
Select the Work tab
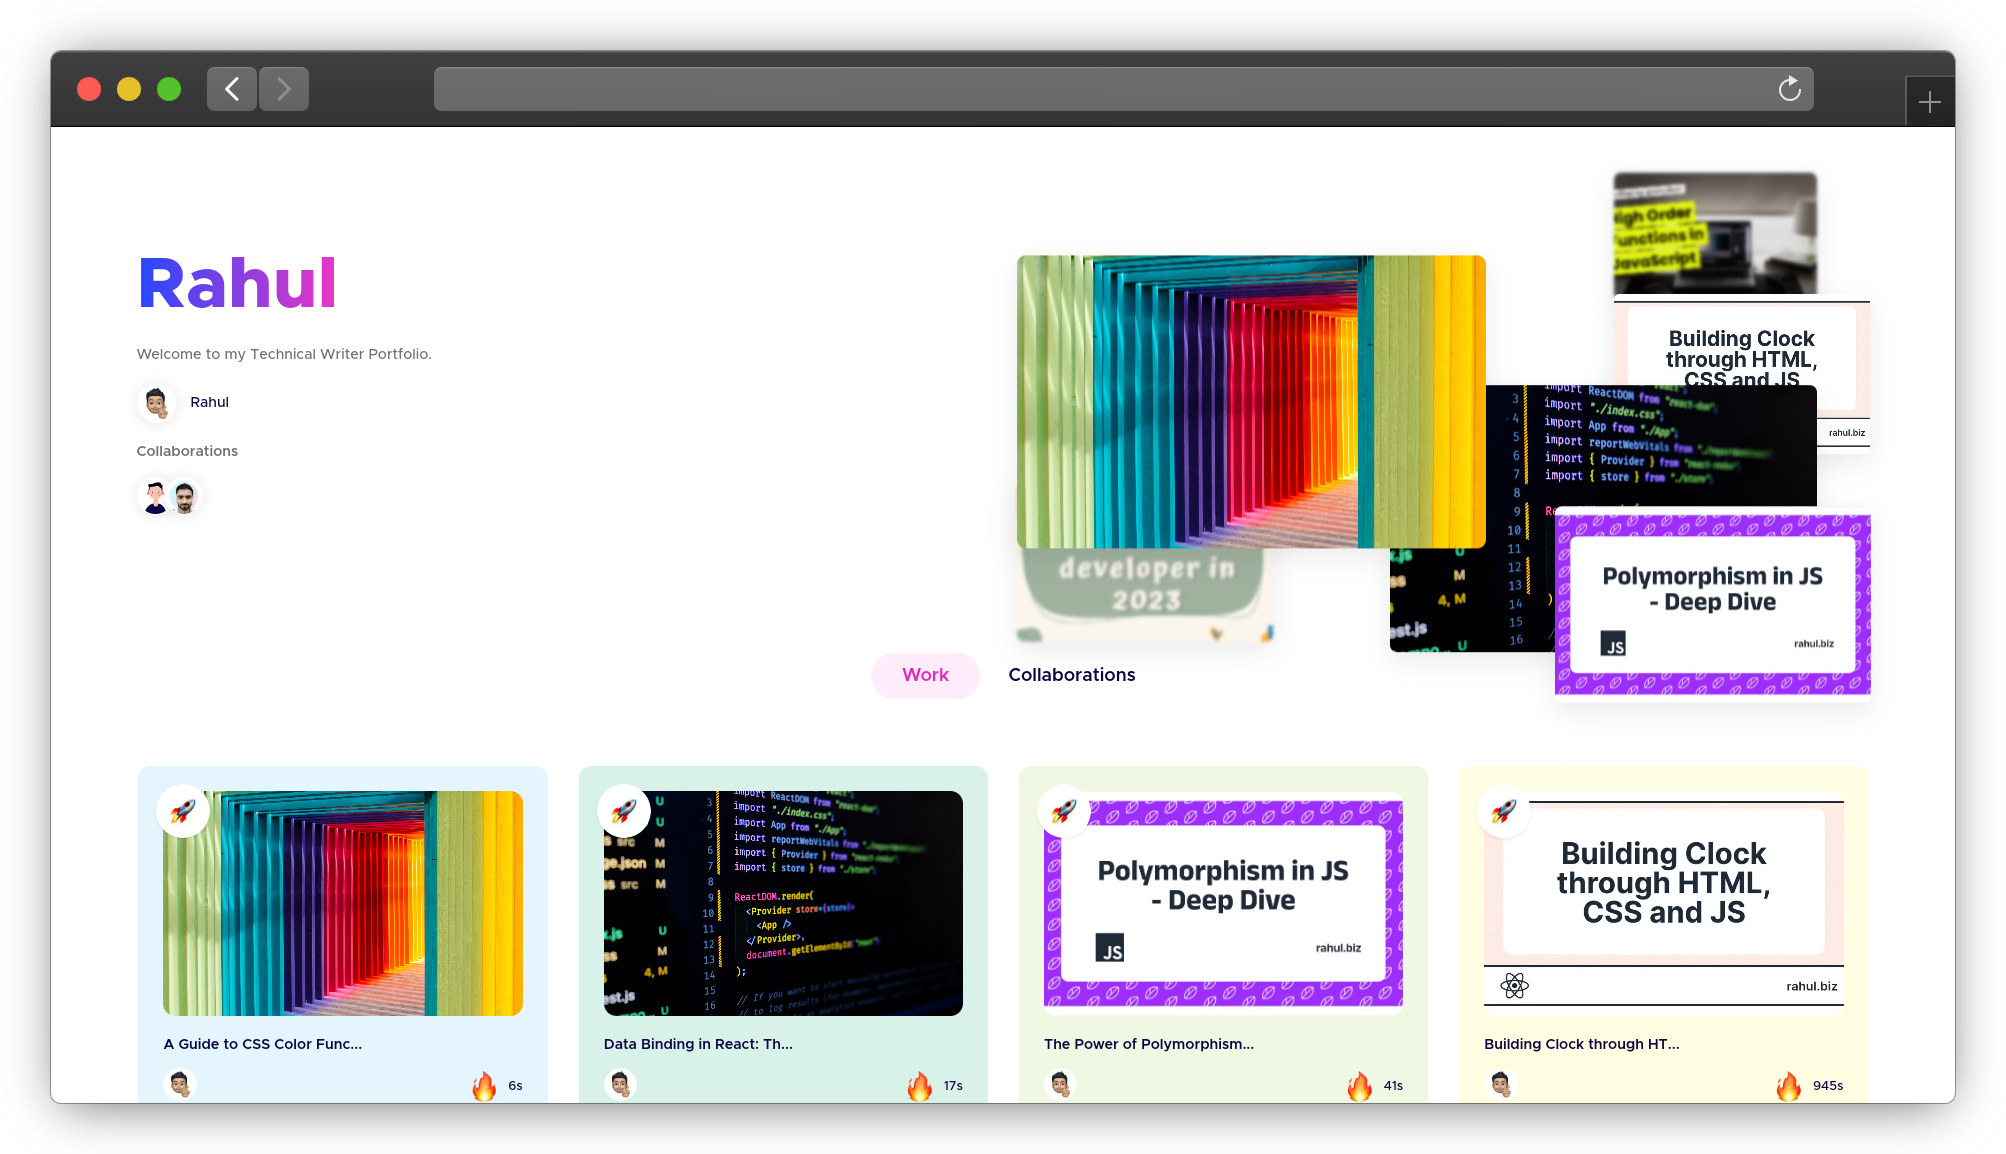(925, 675)
